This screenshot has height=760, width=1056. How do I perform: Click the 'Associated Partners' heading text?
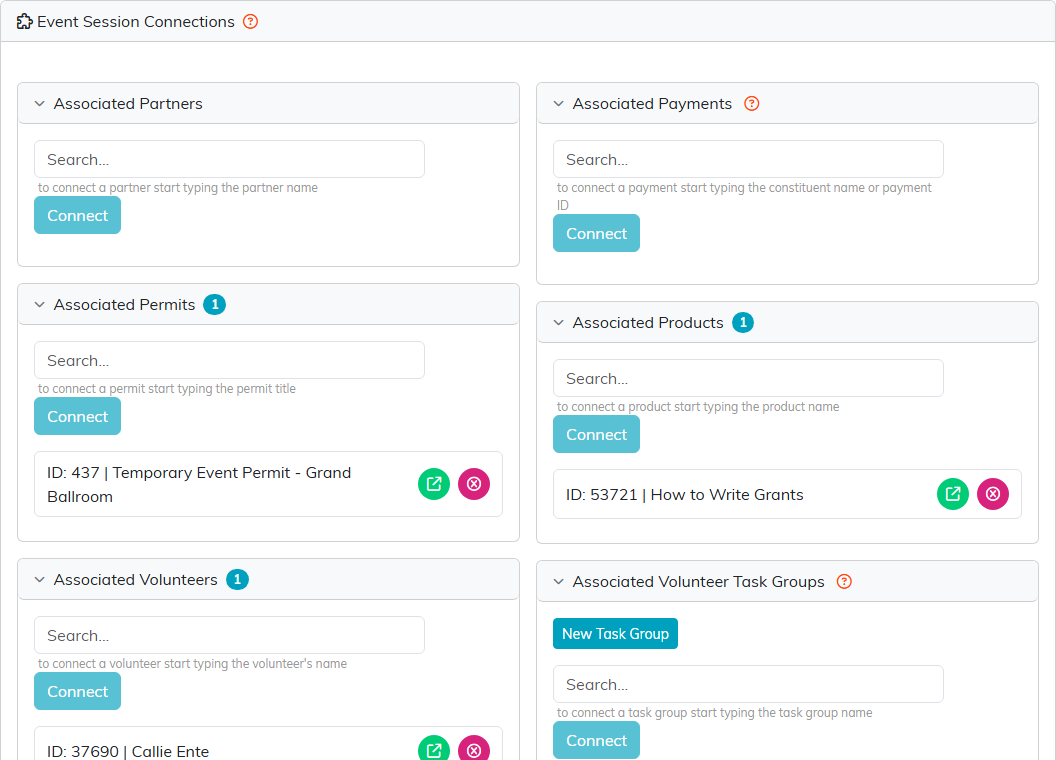pyautogui.click(x=128, y=104)
